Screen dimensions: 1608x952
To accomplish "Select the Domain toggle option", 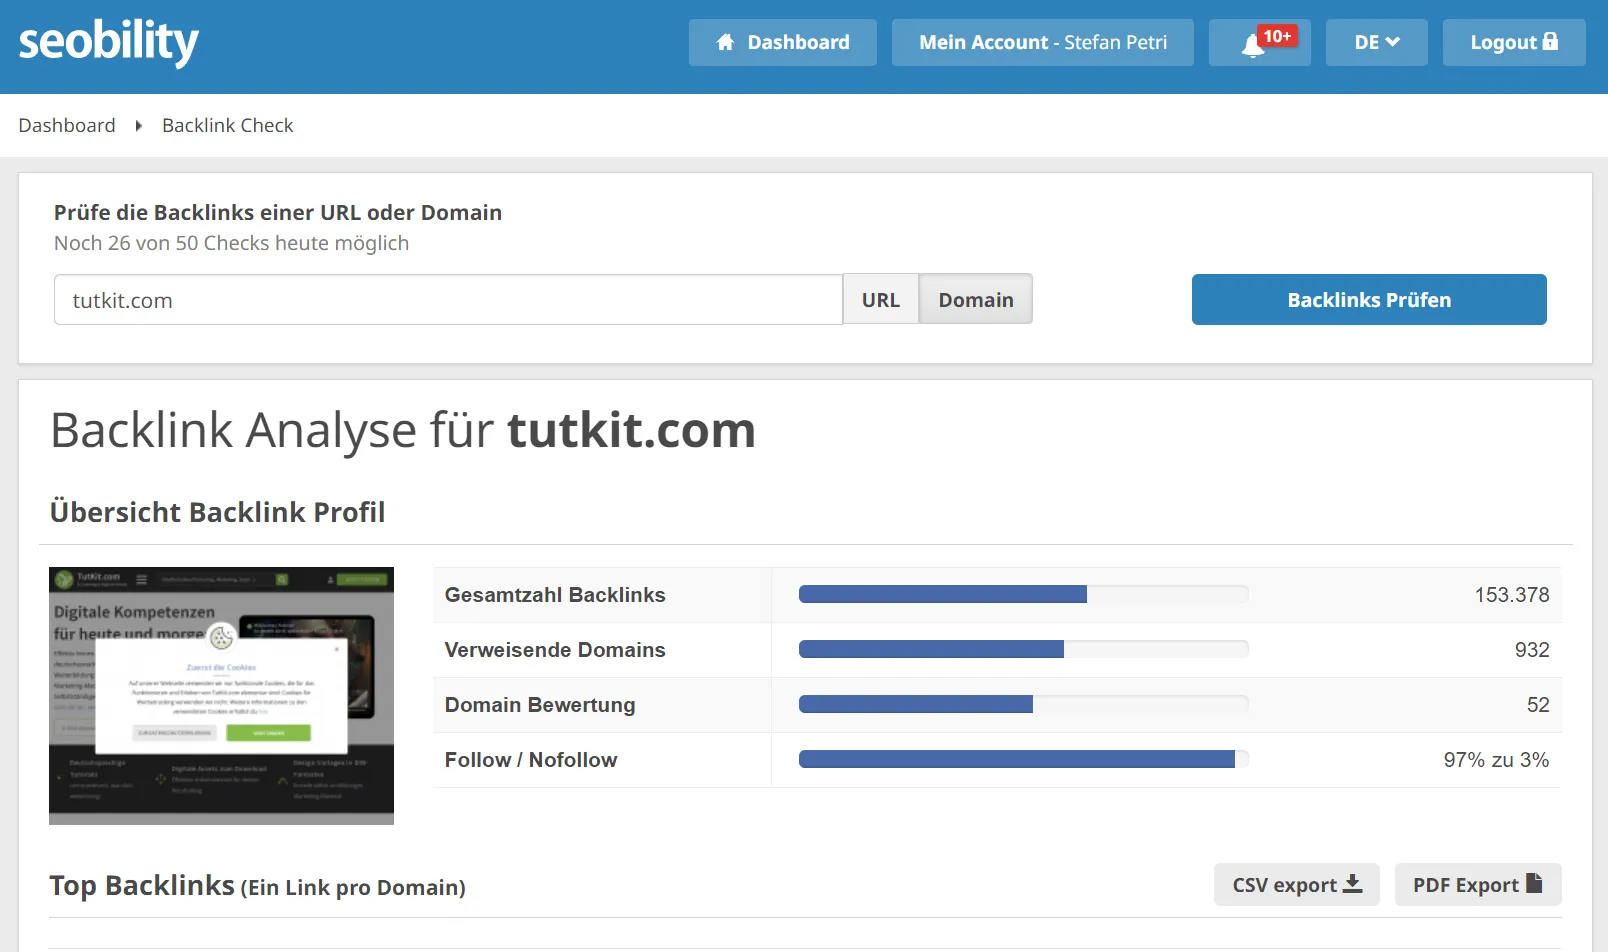I will click(x=976, y=300).
